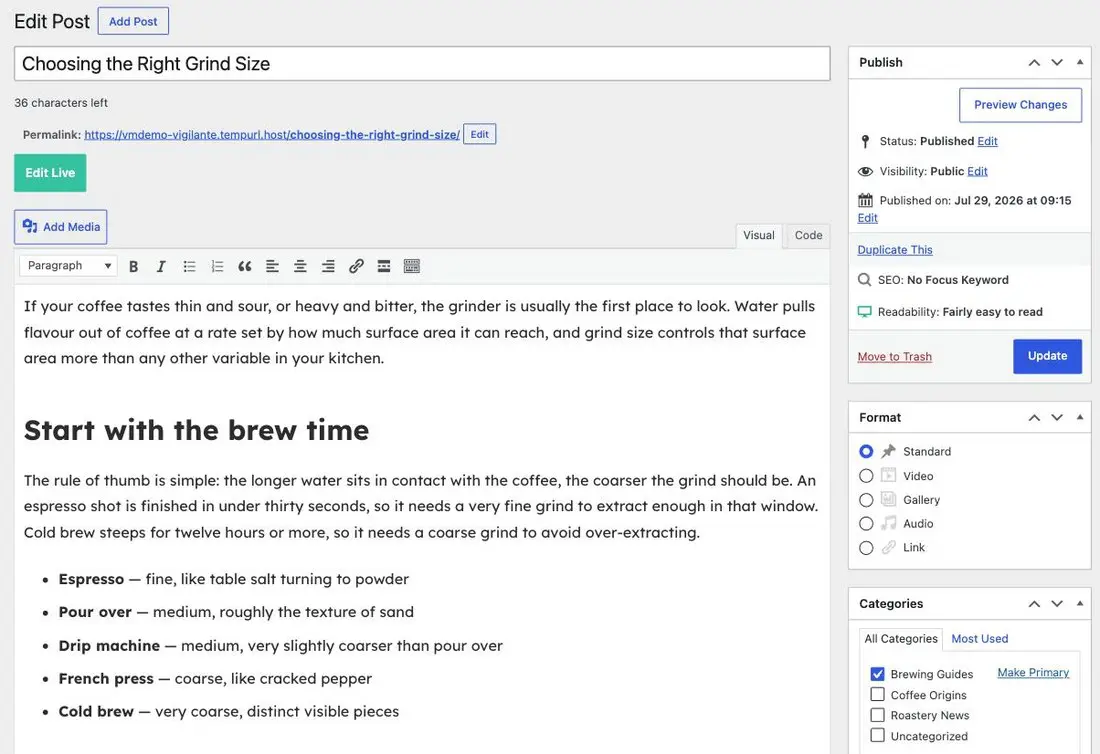Move the Publish panel down
This screenshot has width=1100, height=754.
click(1057, 62)
